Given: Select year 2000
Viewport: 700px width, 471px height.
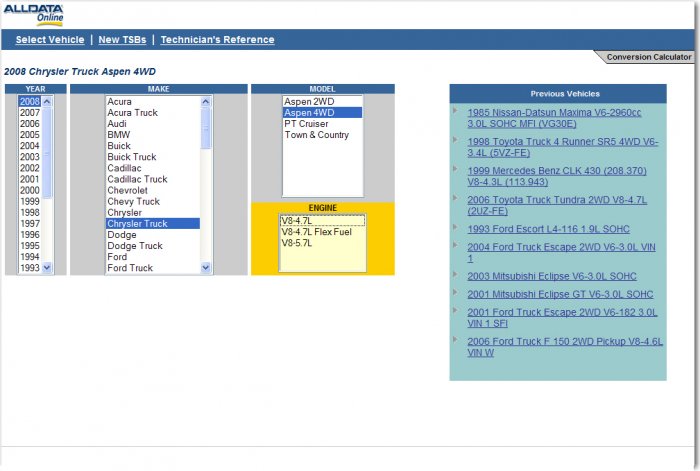Looking at the screenshot, I should [x=29, y=190].
